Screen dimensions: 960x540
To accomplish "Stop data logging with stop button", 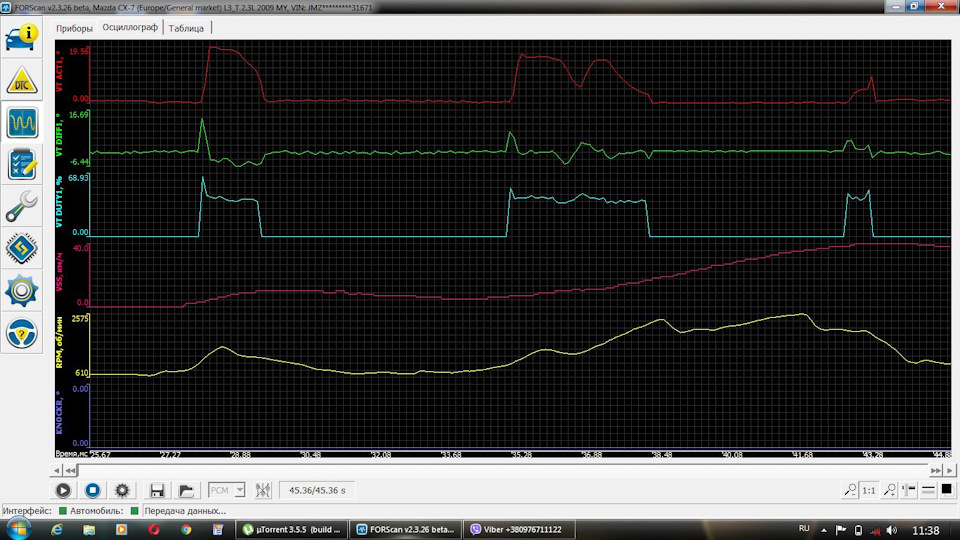I will tap(92, 490).
